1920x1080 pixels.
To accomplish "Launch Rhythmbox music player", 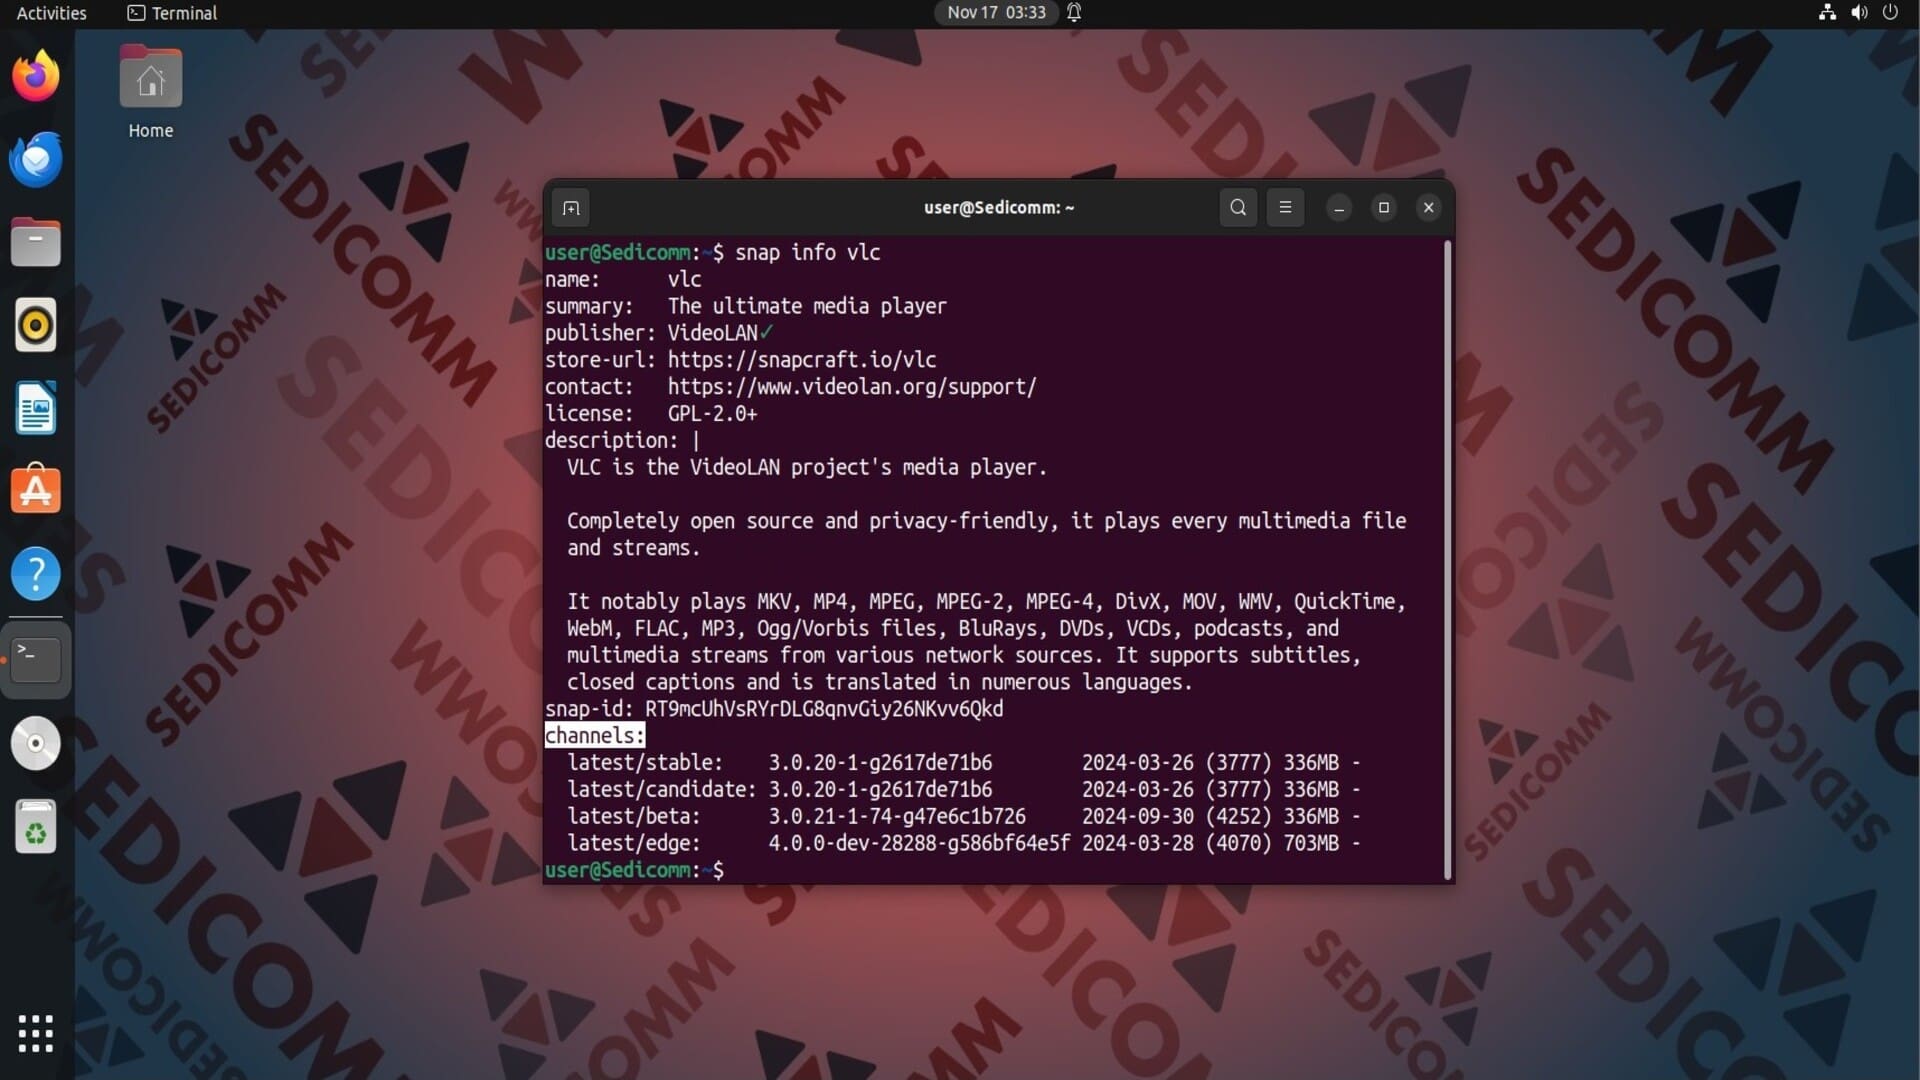I will pos(36,326).
